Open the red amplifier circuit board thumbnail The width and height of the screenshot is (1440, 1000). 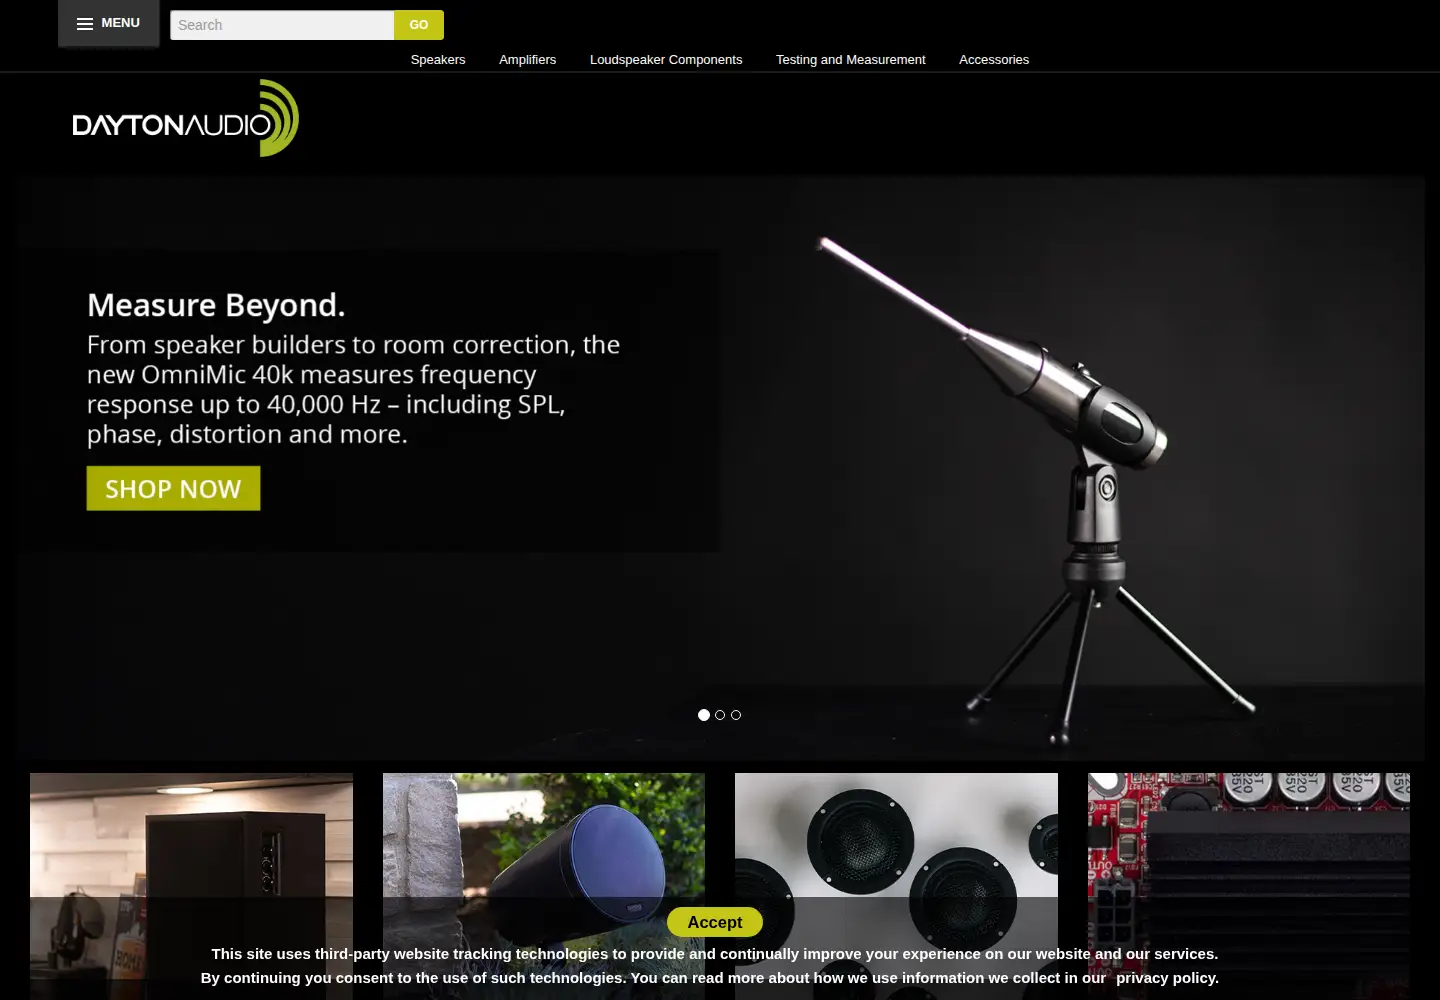click(x=1249, y=886)
